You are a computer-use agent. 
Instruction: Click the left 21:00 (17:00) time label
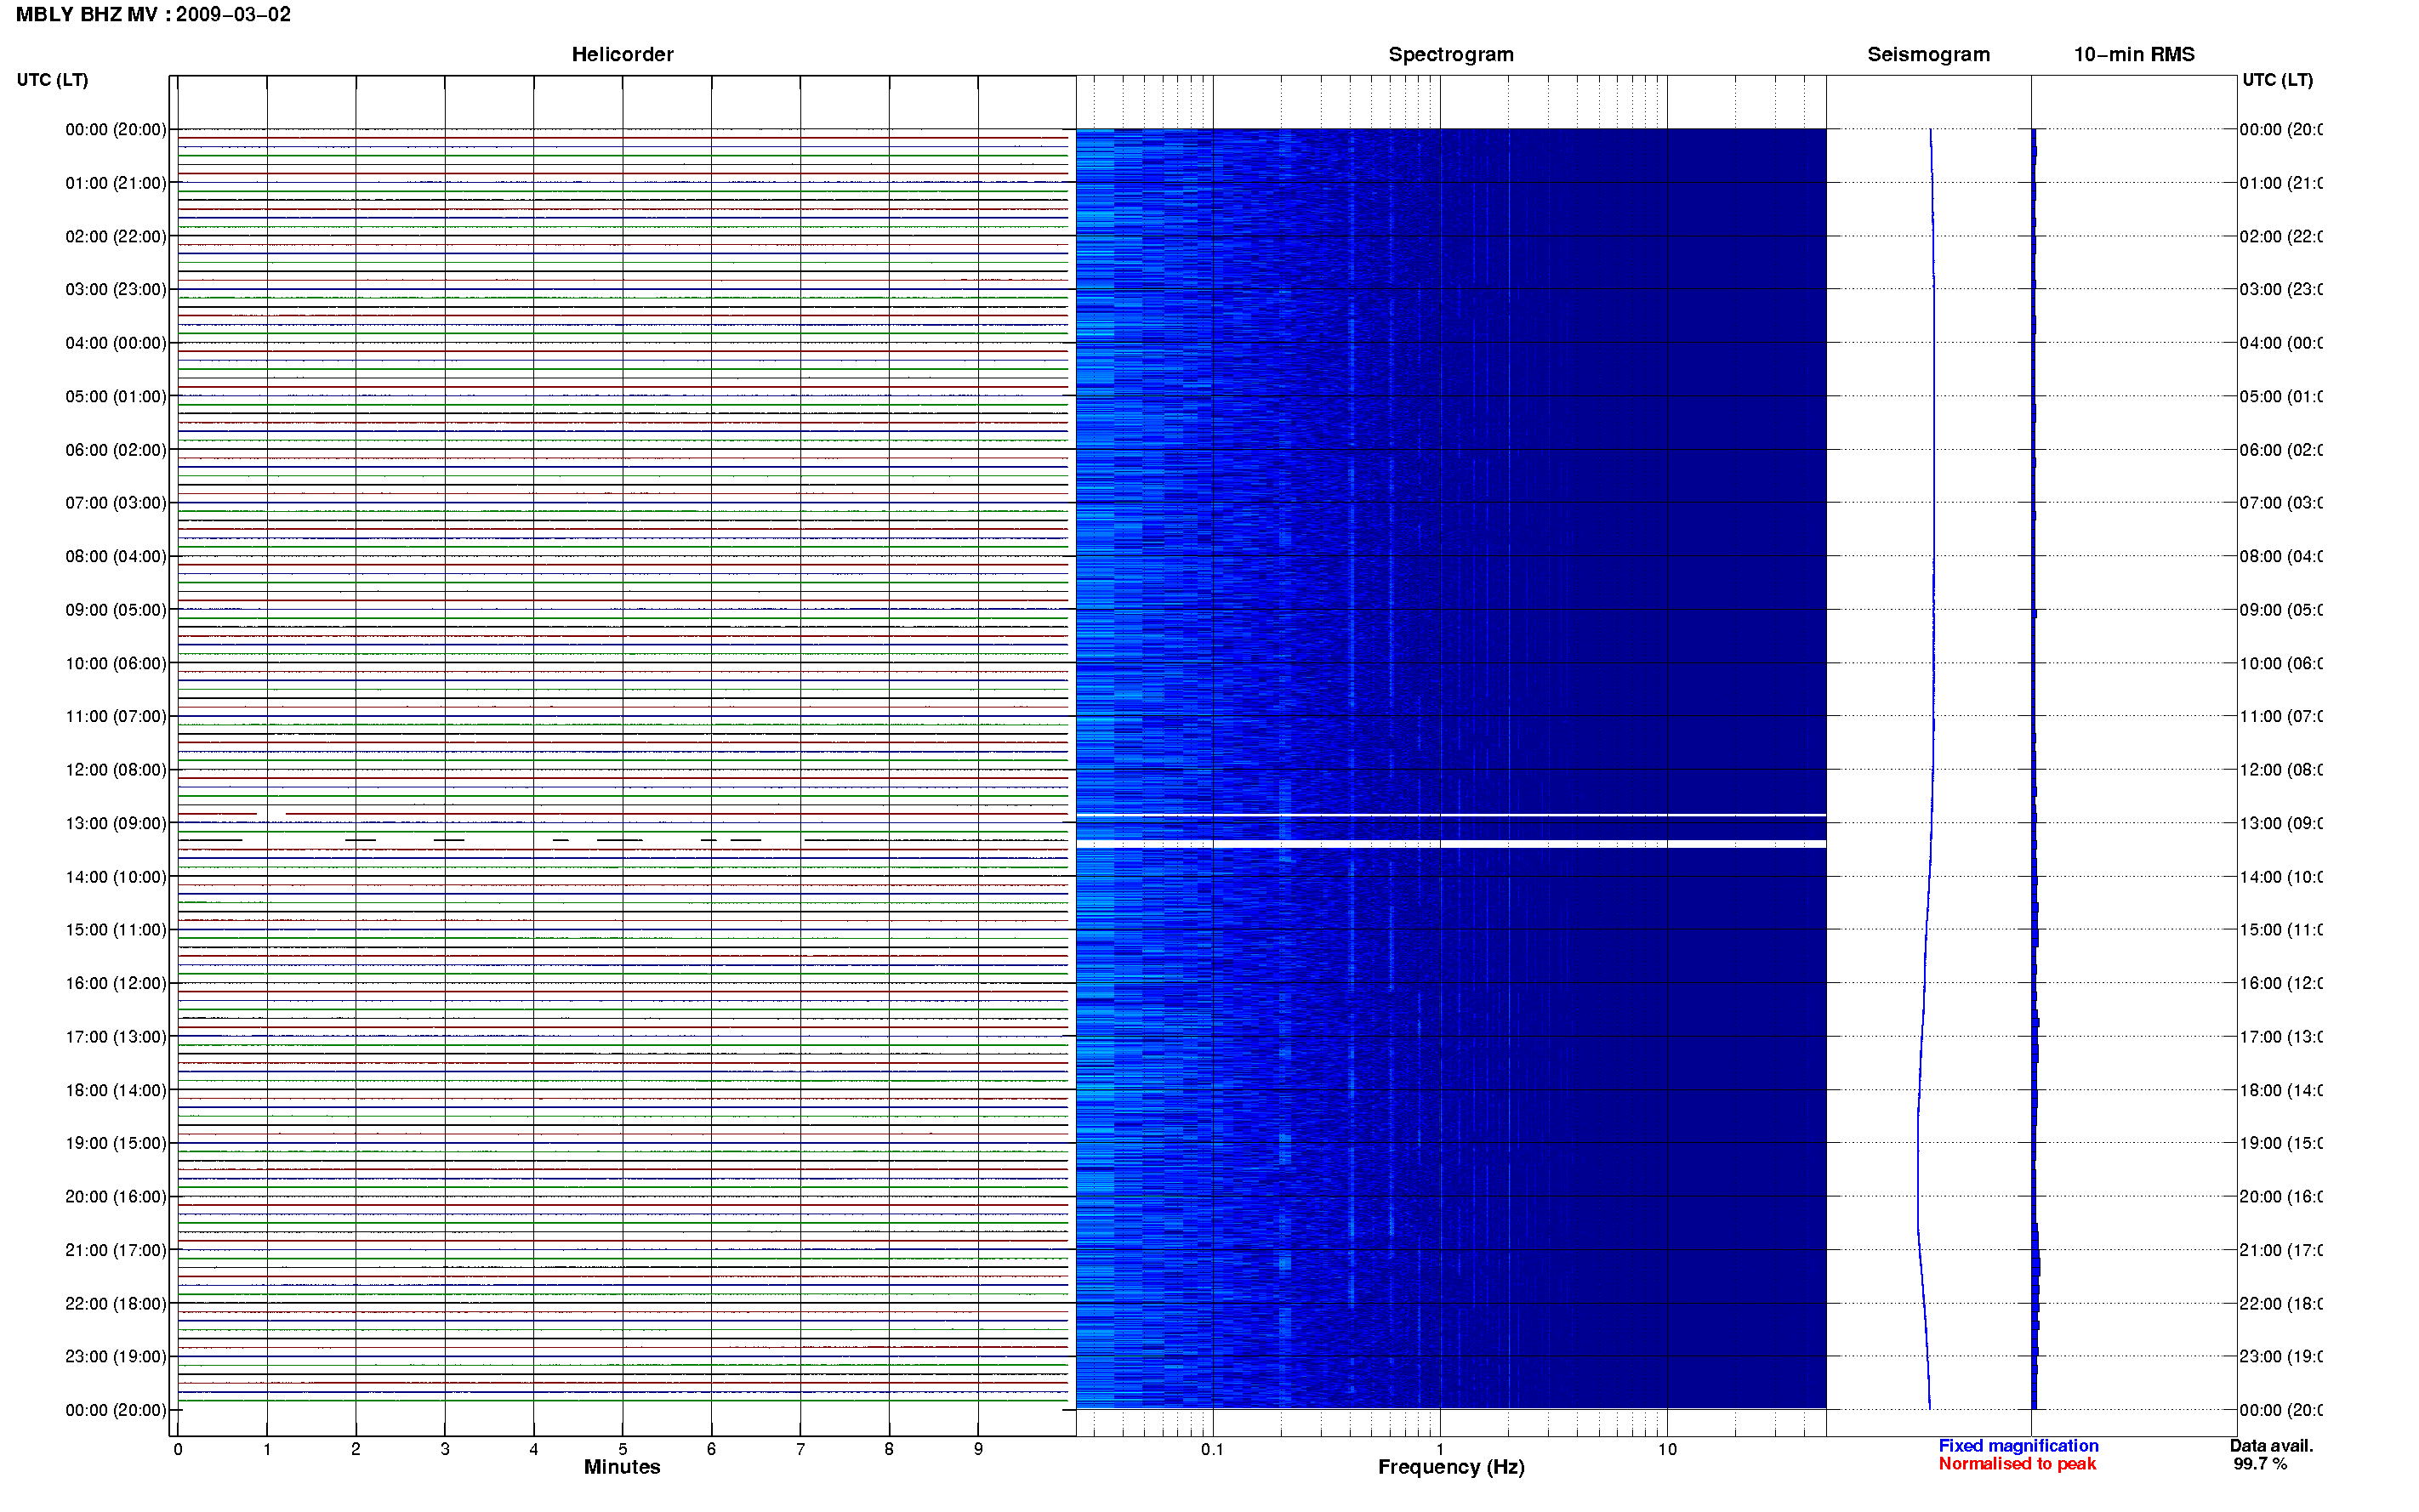click(116, 1251)
